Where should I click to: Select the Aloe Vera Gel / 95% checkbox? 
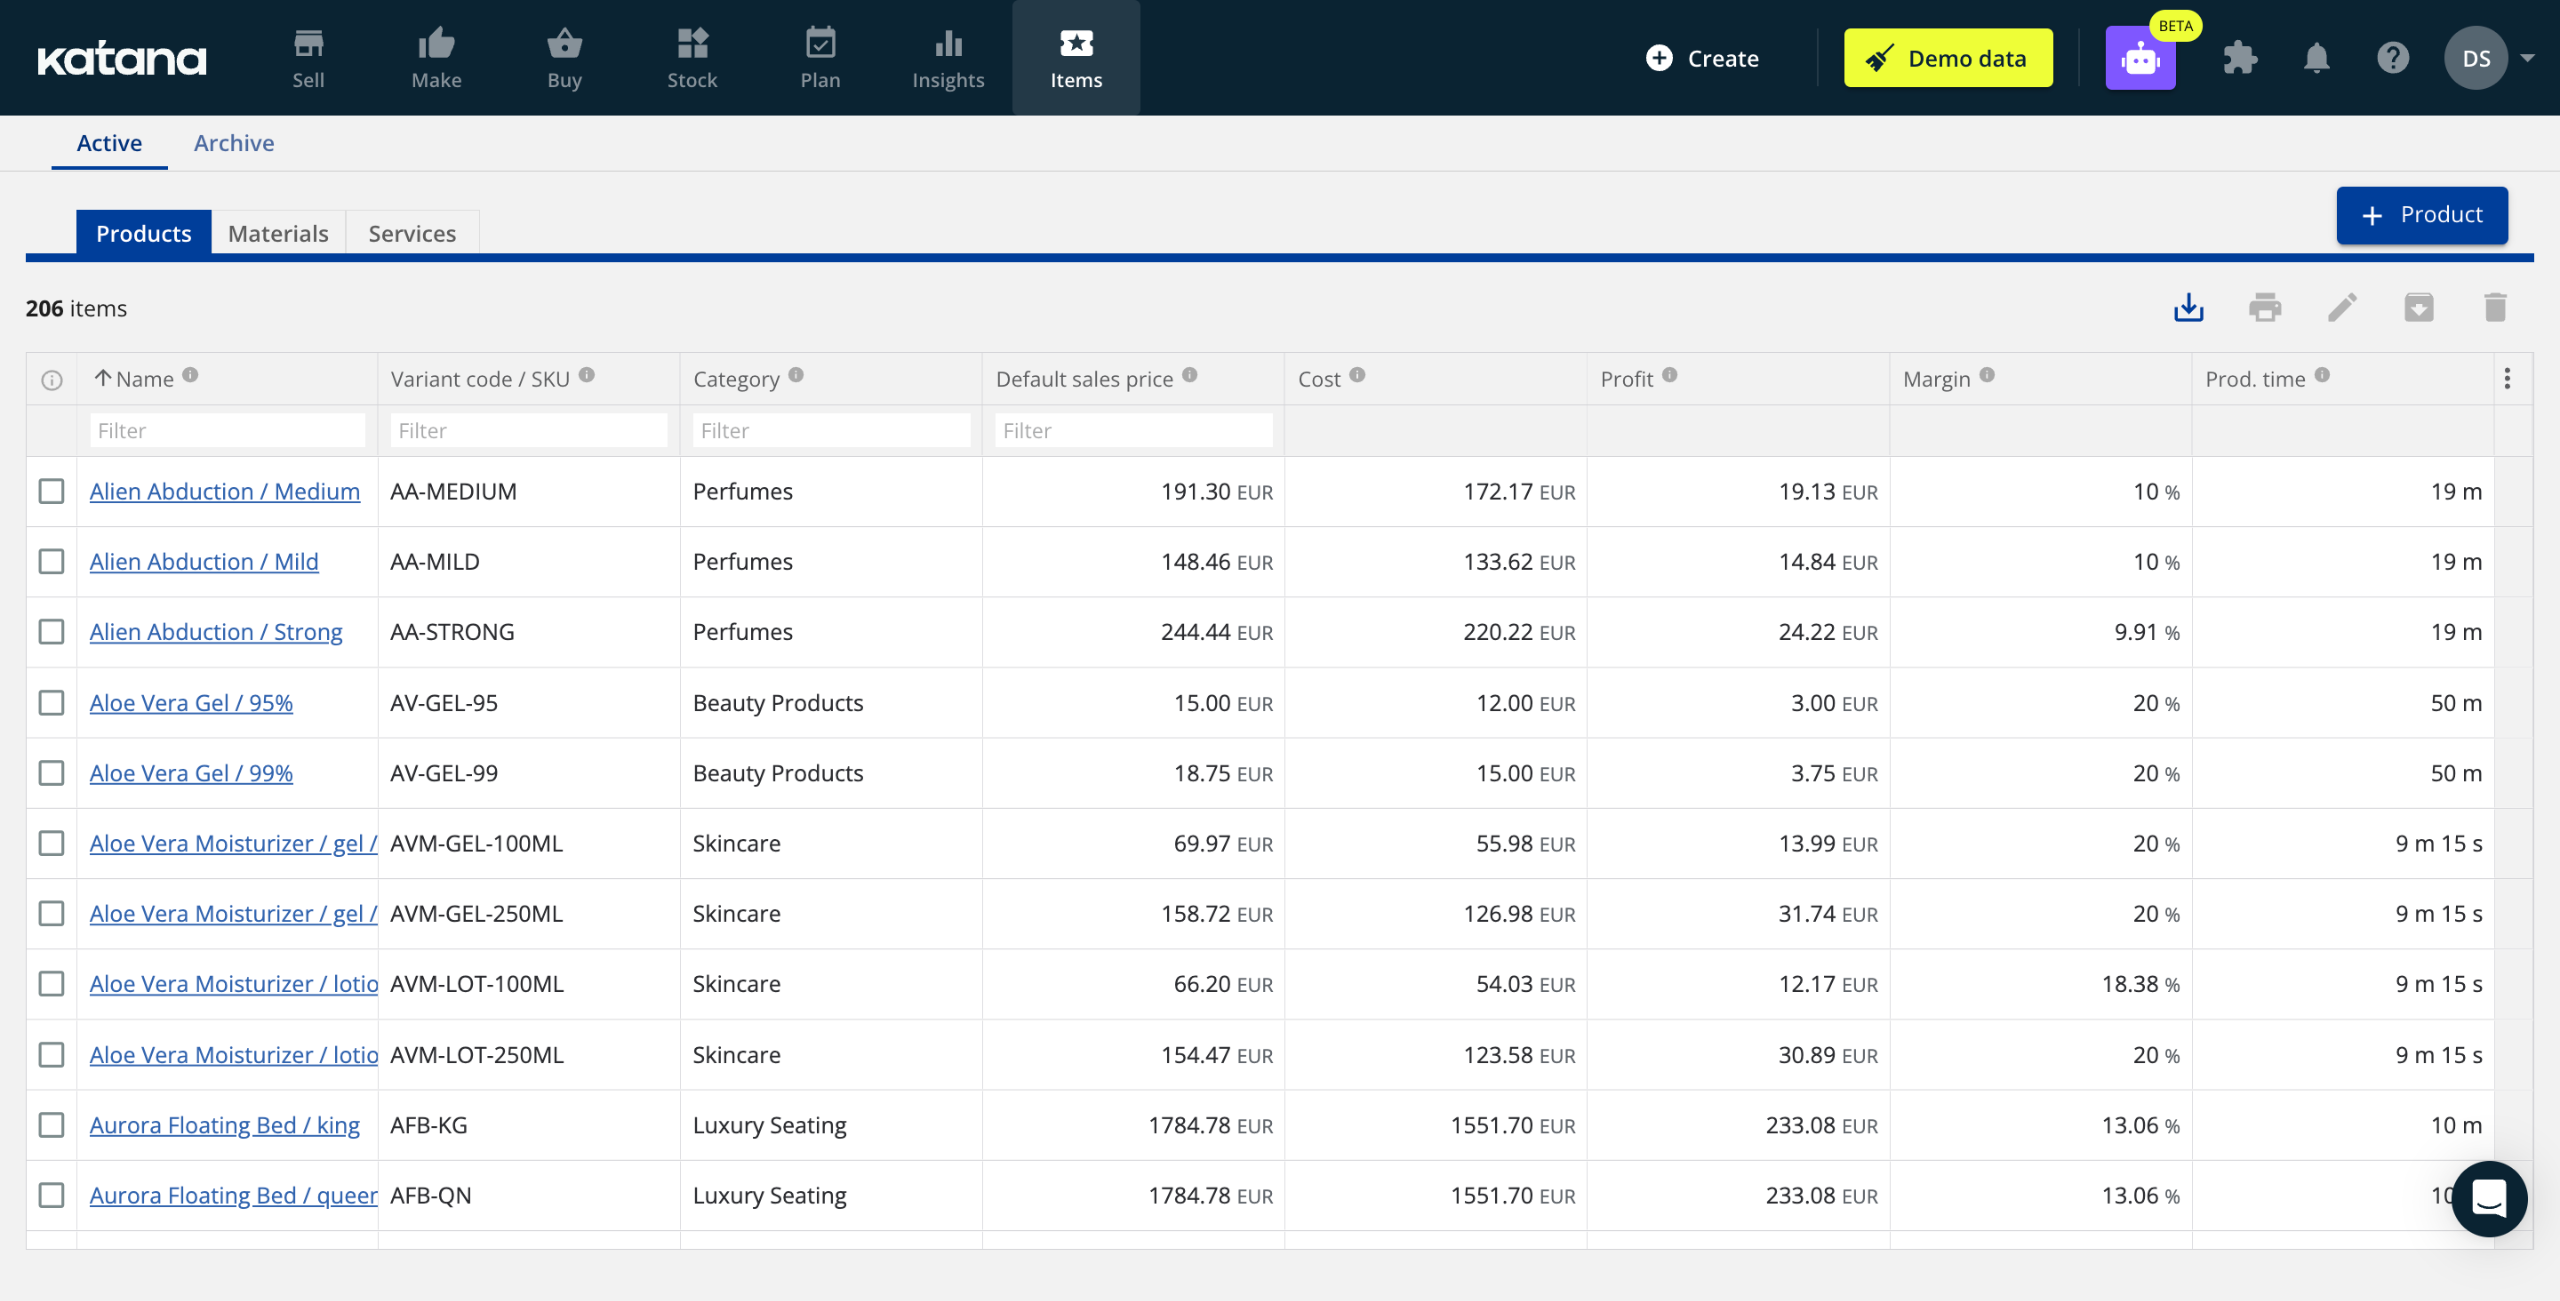point(51,703)
